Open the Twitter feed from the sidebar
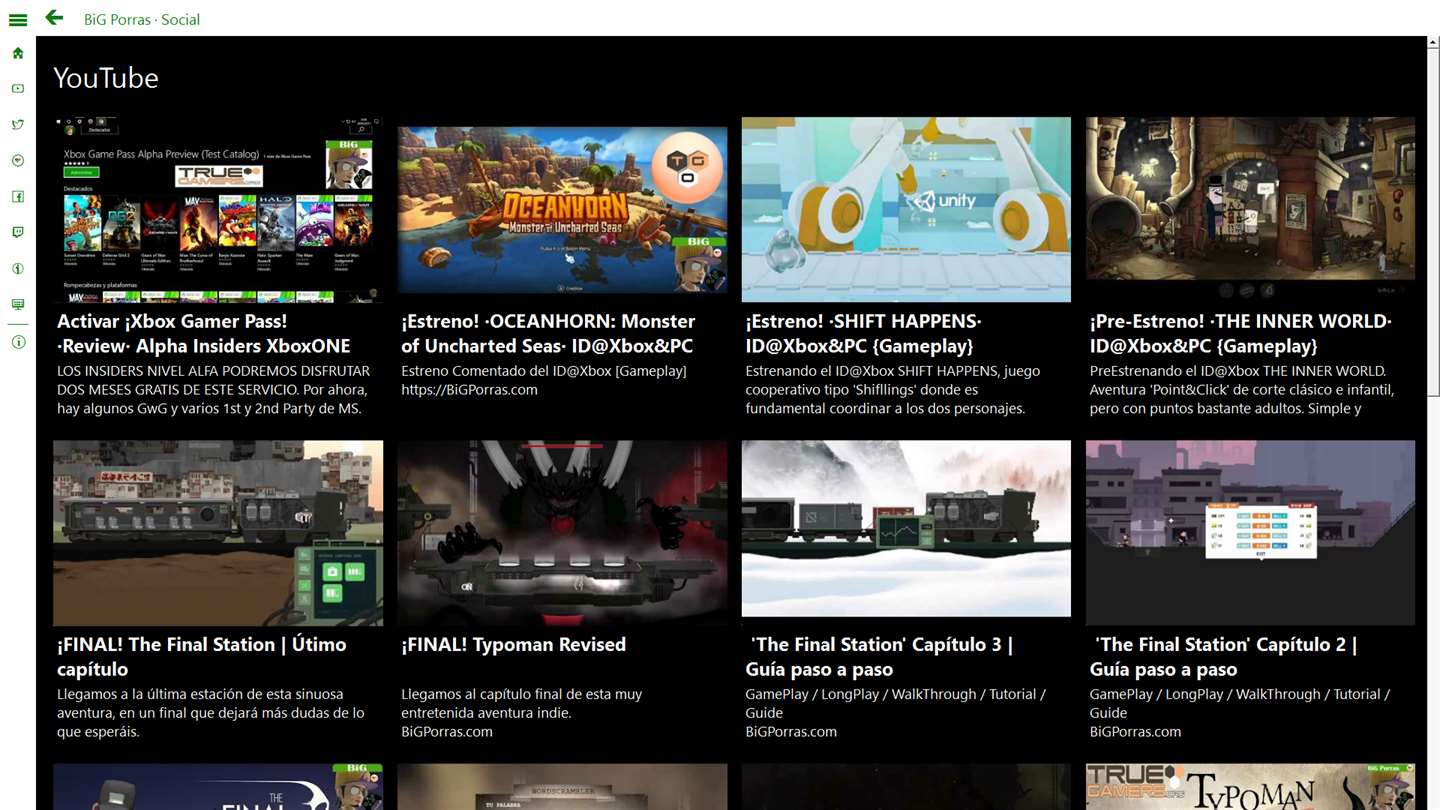The width and height of the screenshot is (1440, 810). coord(18,125)
